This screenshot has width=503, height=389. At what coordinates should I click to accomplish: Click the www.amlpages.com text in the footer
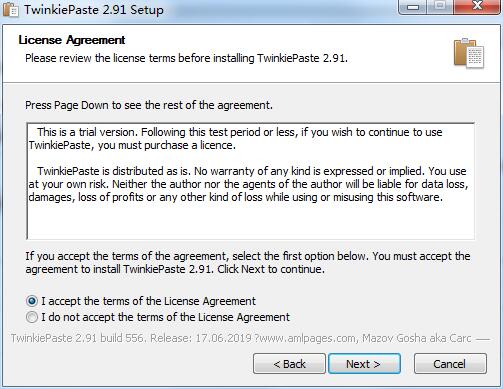pyautogui.click(x=308, y=338)
